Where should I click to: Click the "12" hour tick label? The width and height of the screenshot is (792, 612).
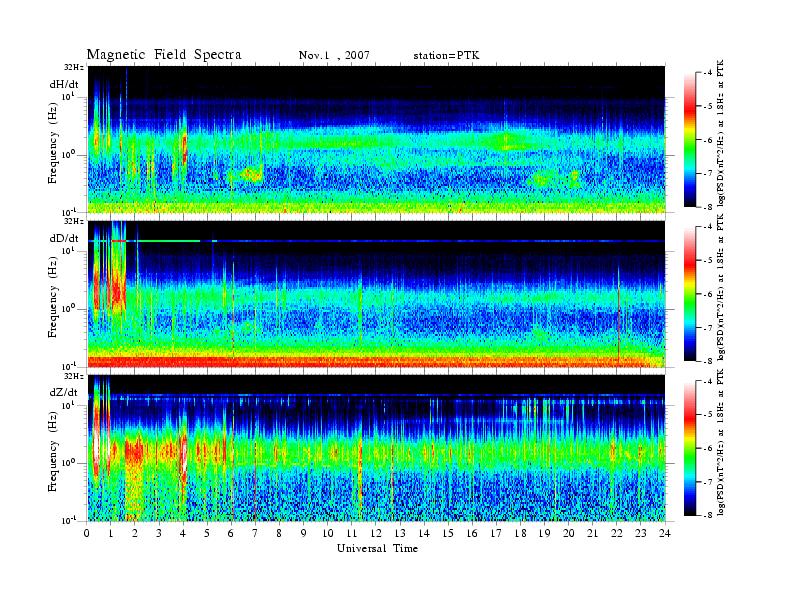[376, 533]
